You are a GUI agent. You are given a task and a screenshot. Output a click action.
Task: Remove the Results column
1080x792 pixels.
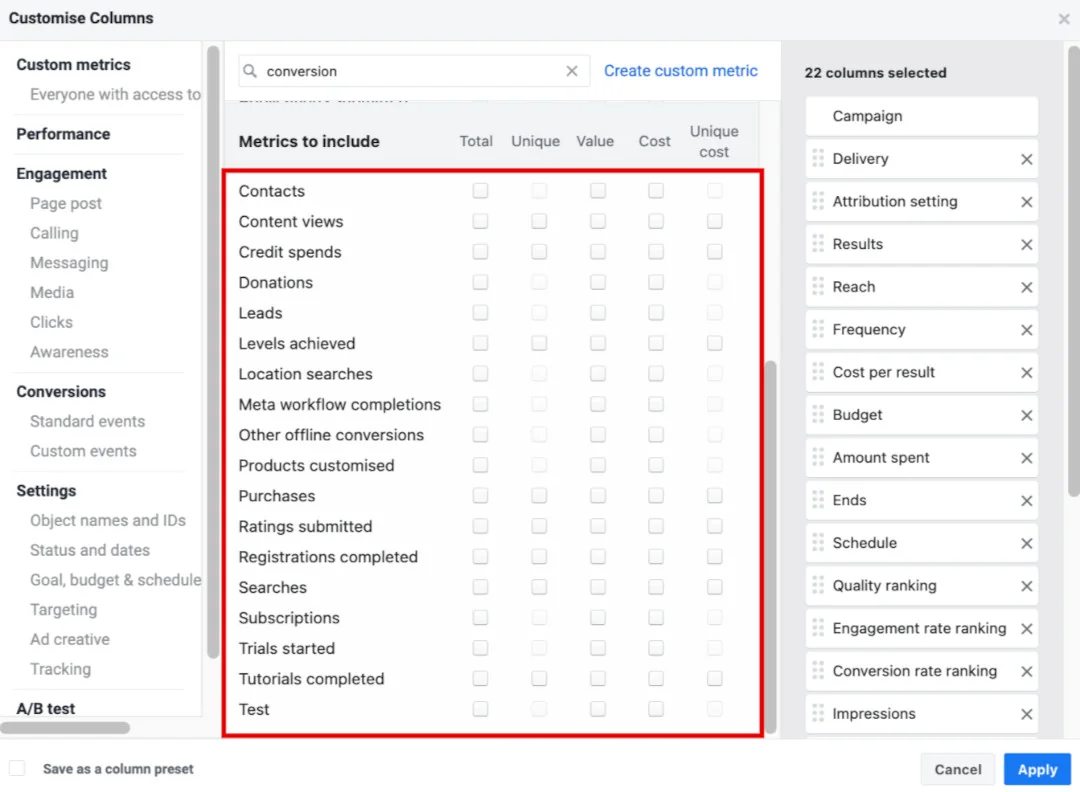pyautogui.click(x=1026, y=244)
